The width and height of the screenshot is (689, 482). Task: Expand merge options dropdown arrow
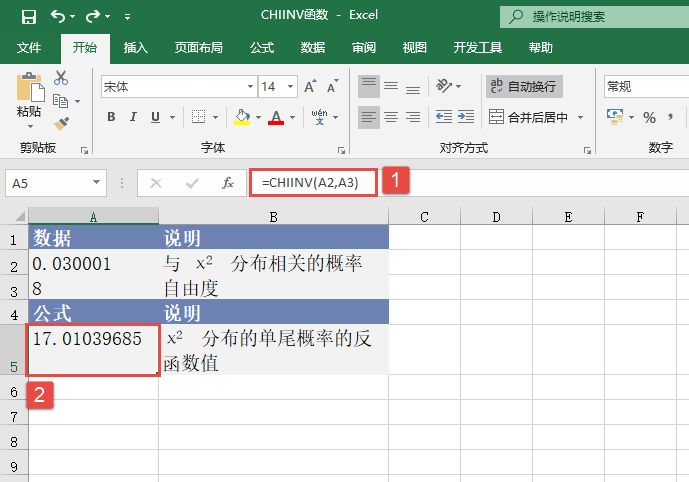coord(580,117)
